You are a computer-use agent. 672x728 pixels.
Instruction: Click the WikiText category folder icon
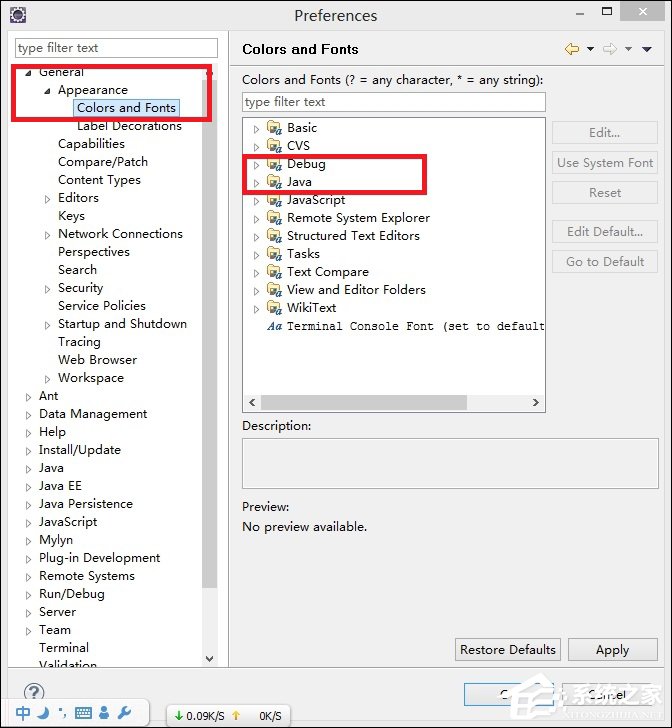click(x=274, y=307)
